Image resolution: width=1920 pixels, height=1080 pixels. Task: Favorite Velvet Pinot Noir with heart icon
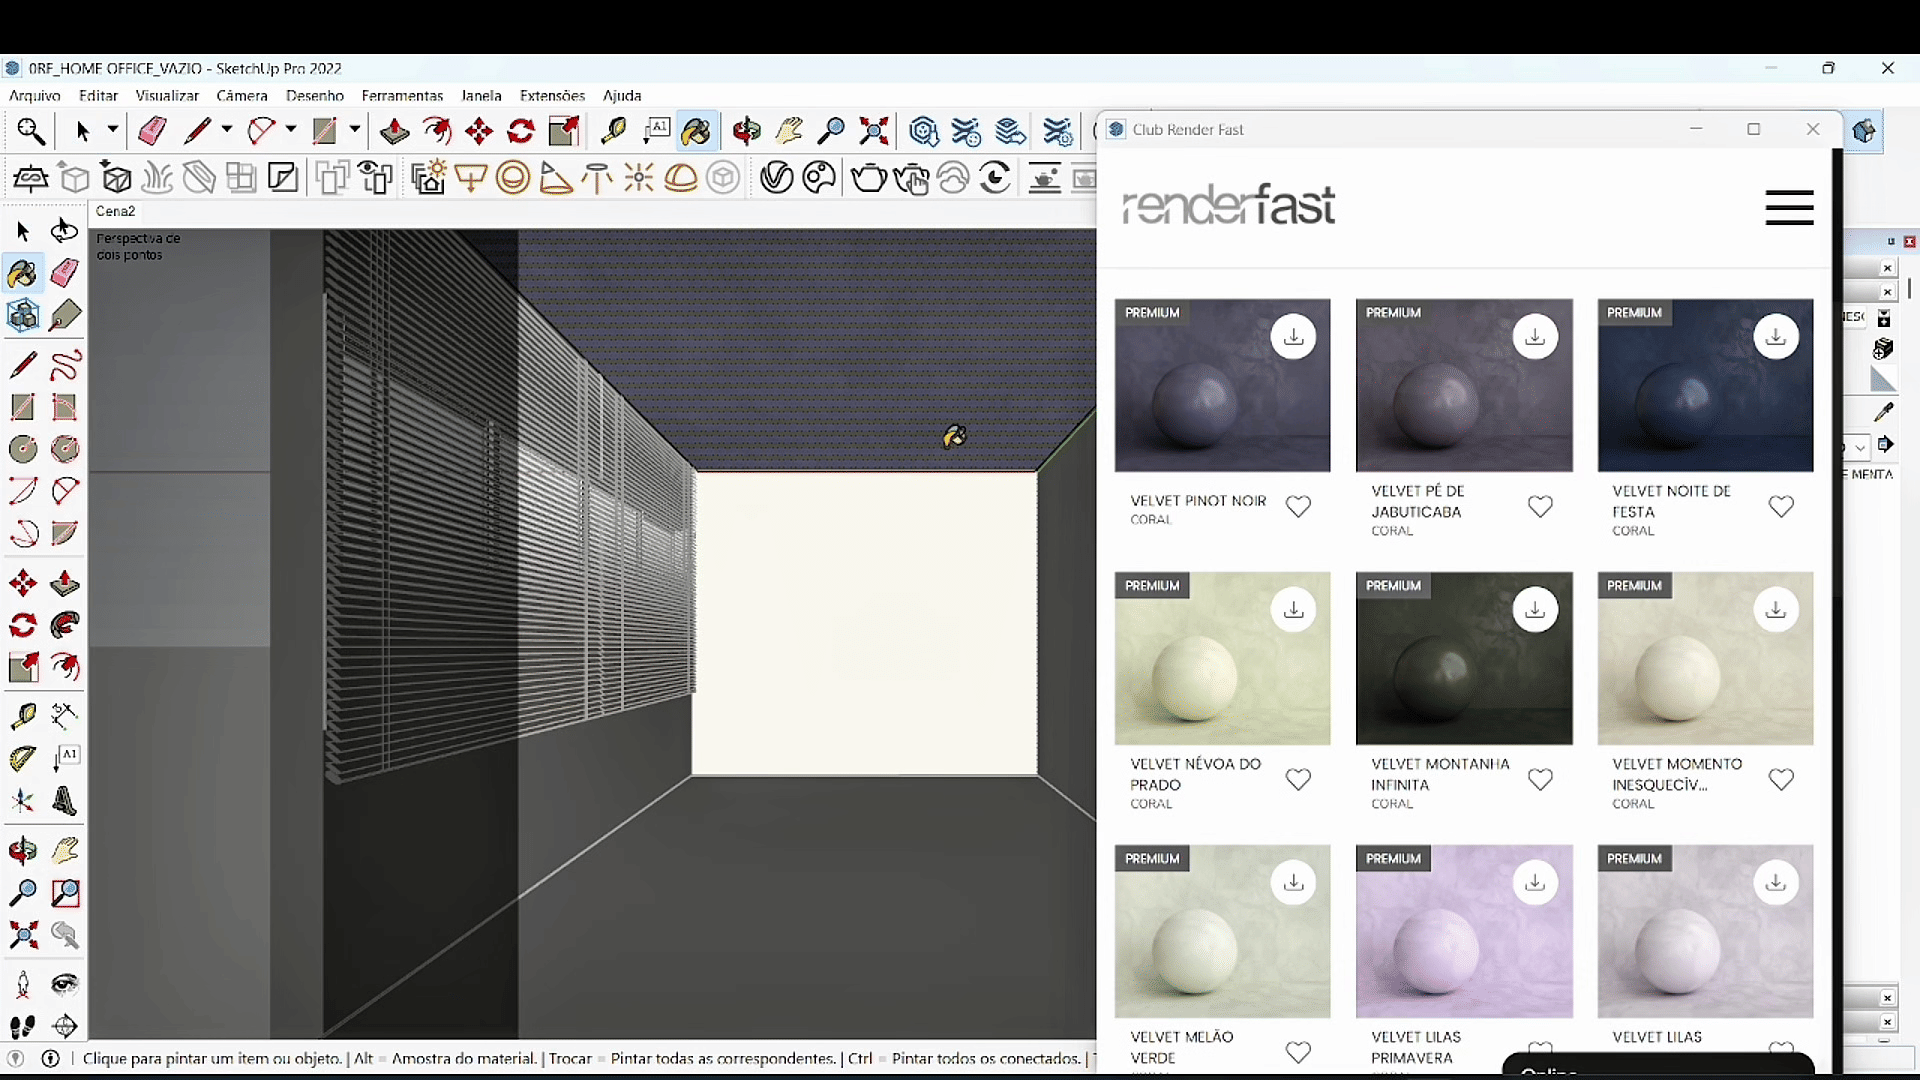pos(1298,507)
